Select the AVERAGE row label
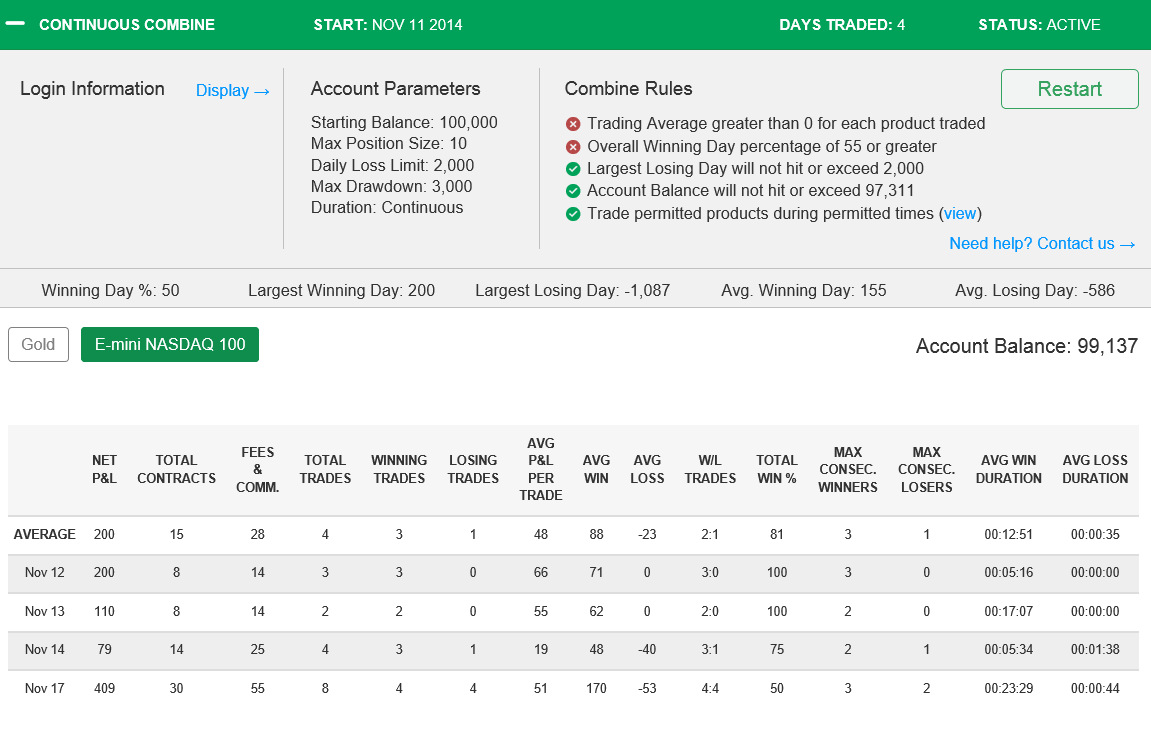This screenshot has height=730, width=1151. 45,534
